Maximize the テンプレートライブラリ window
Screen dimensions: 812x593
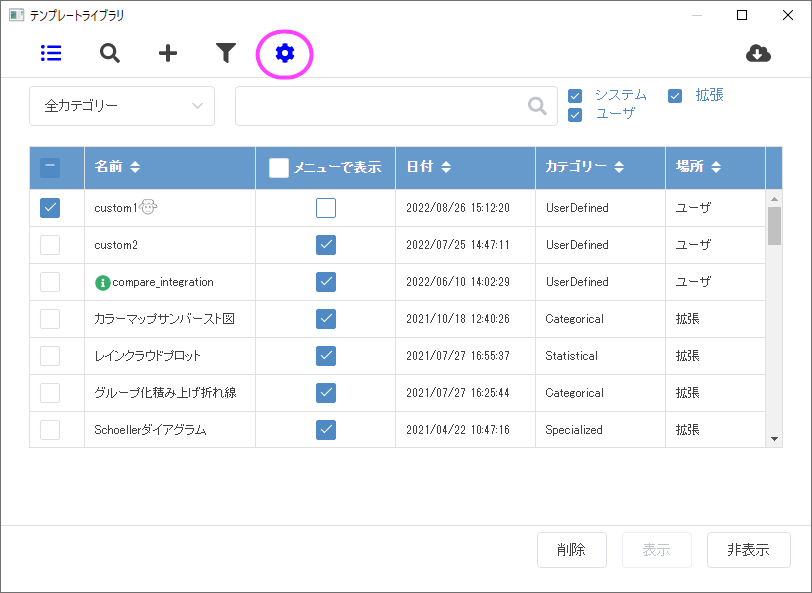coord(742,15)
